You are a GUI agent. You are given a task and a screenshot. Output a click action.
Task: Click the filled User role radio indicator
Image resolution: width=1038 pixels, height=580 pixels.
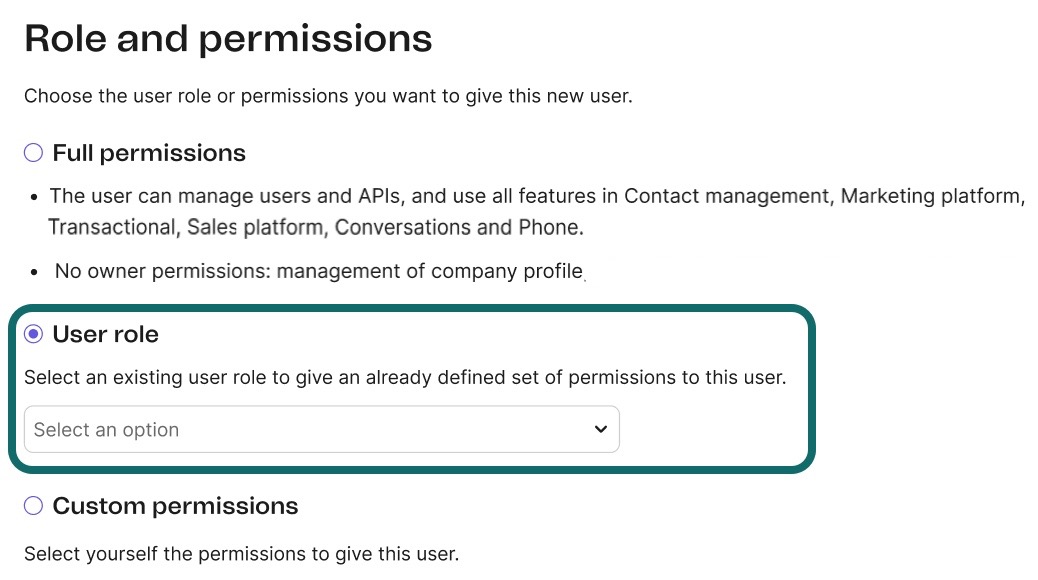(x=33, y=334)
